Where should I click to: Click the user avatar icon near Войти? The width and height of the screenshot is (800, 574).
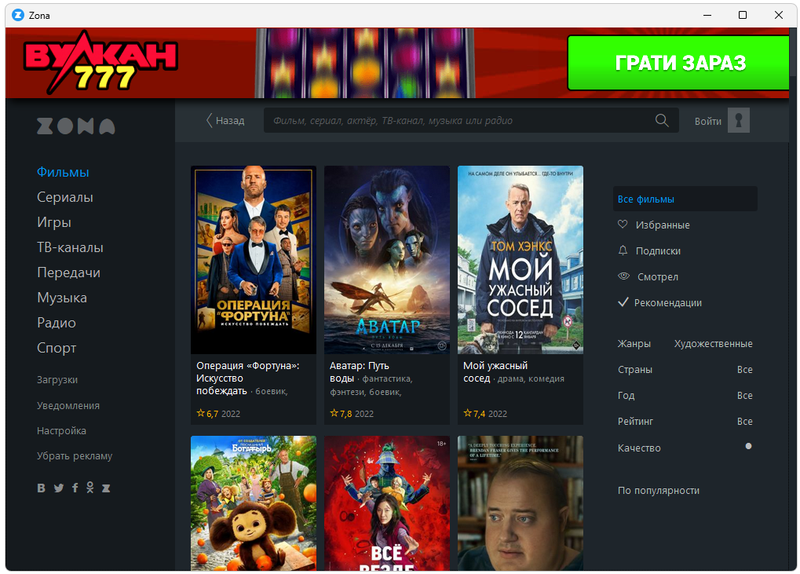coord(738,120)
